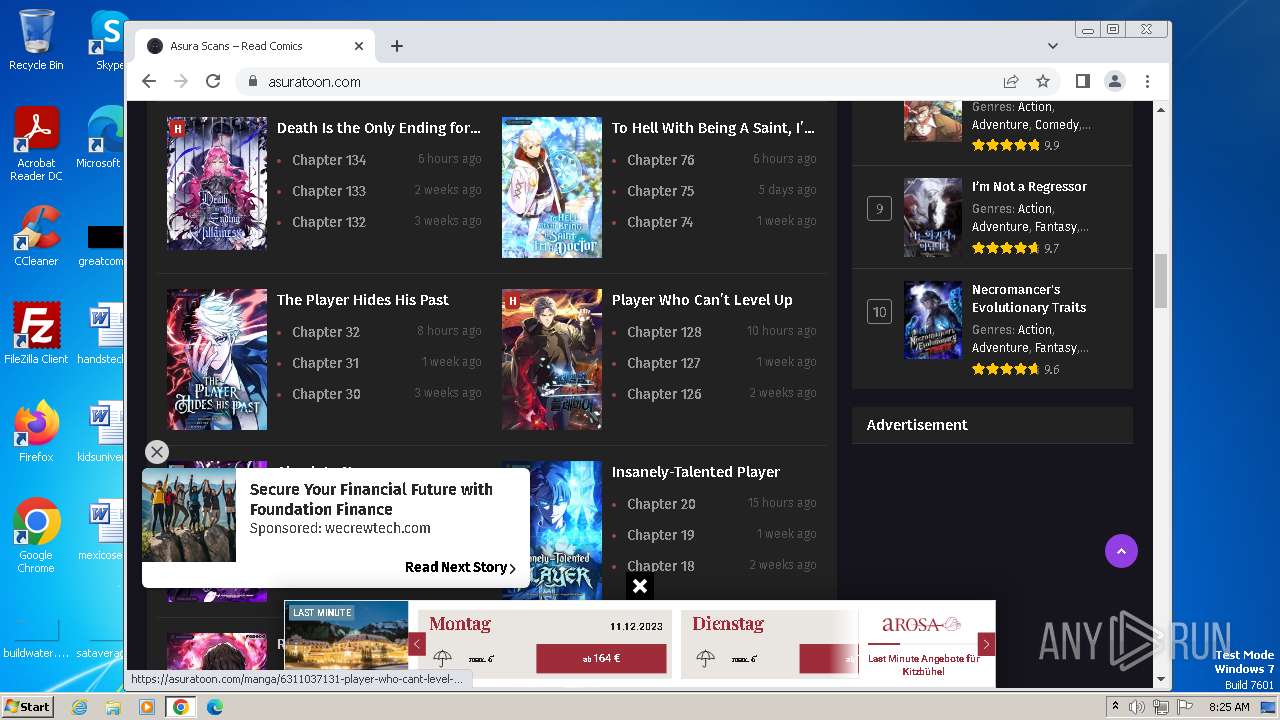Viewport: 1280px width, 720px height.
Task: Click the I'm Not a Regressor thumbnail
Action: coord(933,217)
